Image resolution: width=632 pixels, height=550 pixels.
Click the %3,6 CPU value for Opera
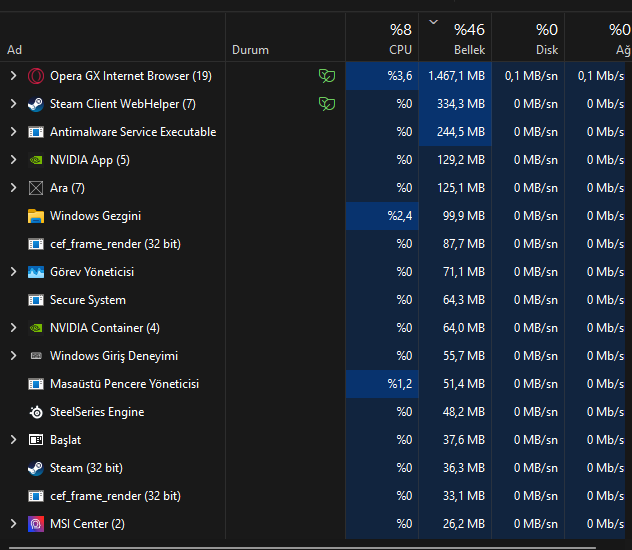coord(400,76)
